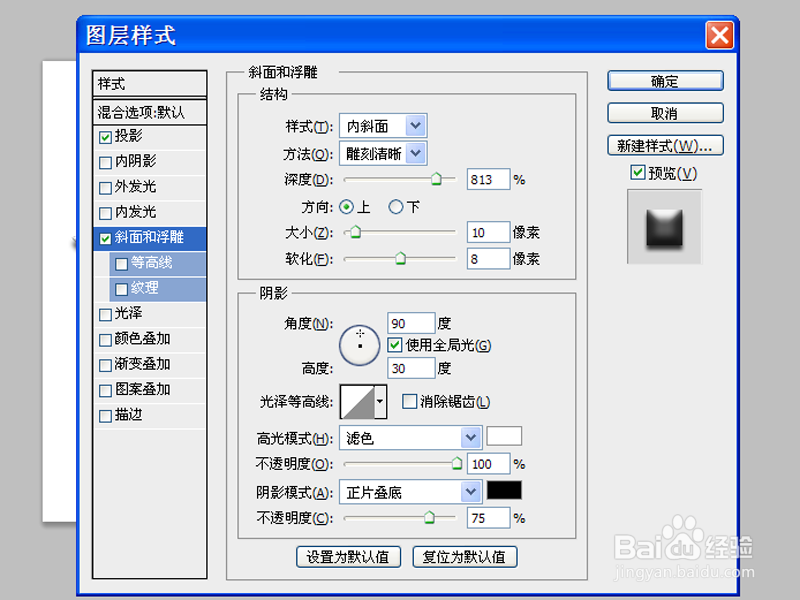
Task: Click the 新建样式 button
Action: (665, 146)
